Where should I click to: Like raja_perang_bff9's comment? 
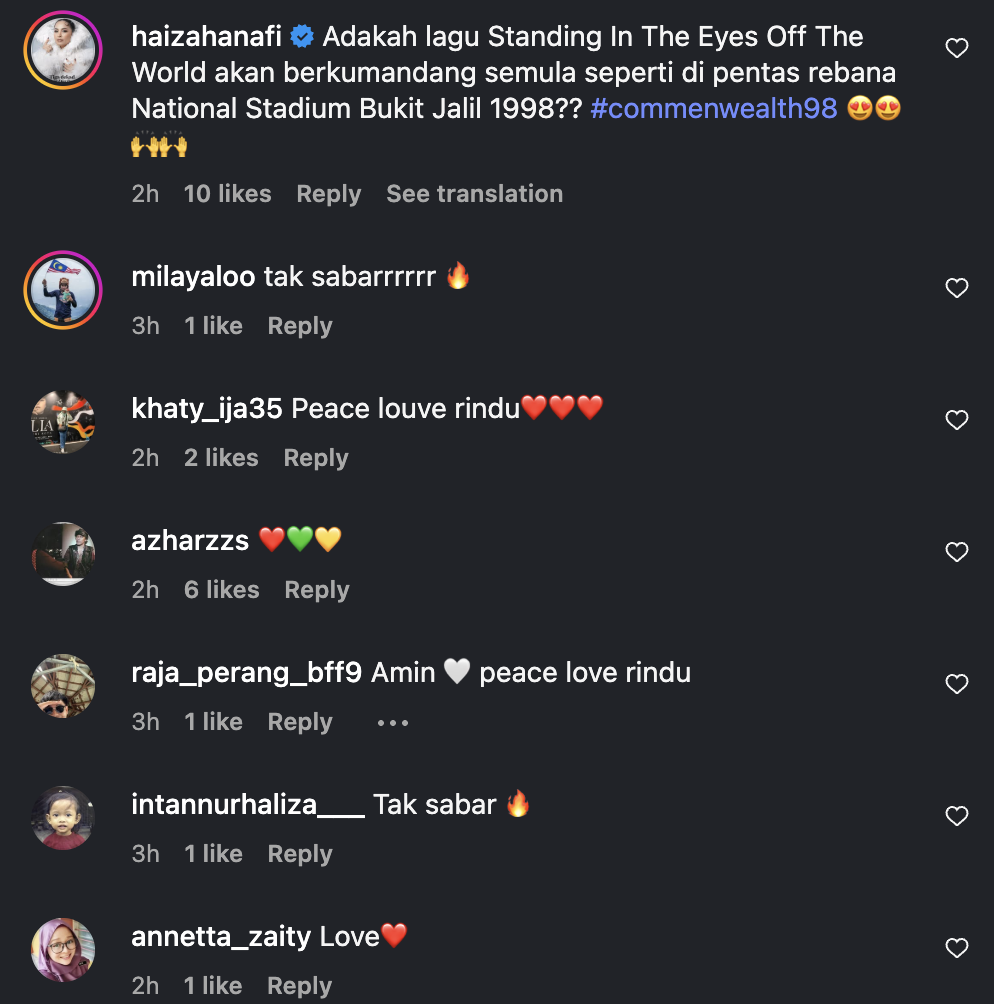point(957,684)
